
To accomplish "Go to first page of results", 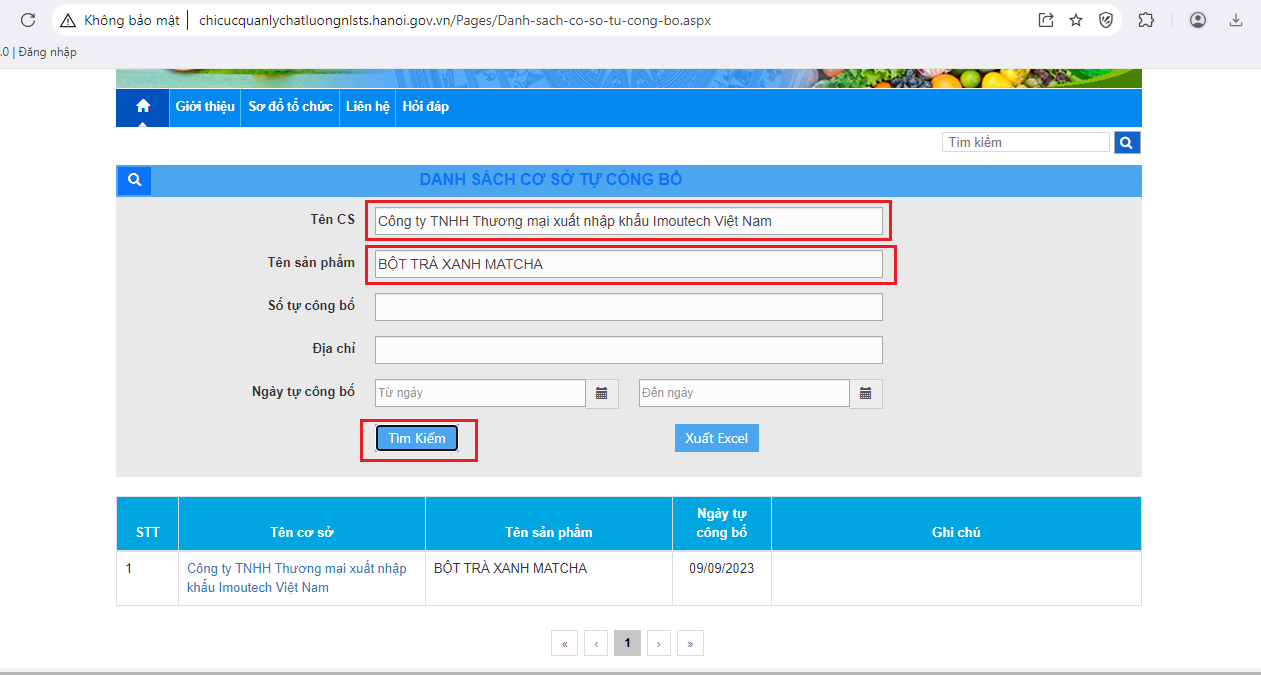I will pyautogui.click(x=564, y=643).
